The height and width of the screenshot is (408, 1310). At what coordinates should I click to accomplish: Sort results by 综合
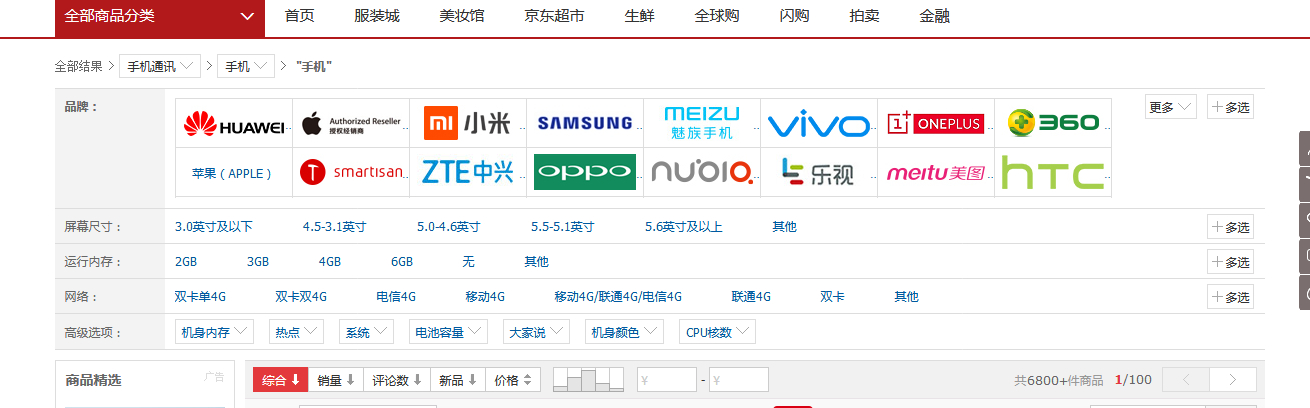pyautogui.click(x=281, y=380)
